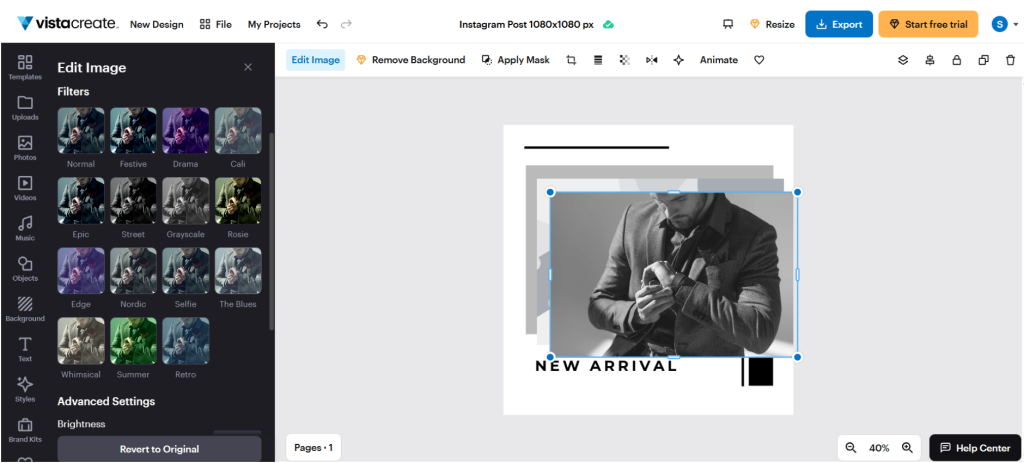Lock the selected image with padlock icon
Screen dimensions: 1024x463
coord(956,60)
